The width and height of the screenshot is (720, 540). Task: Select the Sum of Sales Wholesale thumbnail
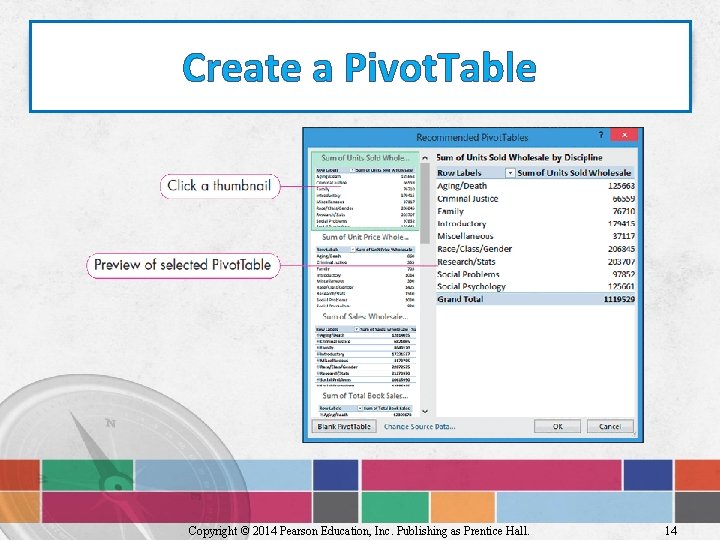[x=365, y=350]
